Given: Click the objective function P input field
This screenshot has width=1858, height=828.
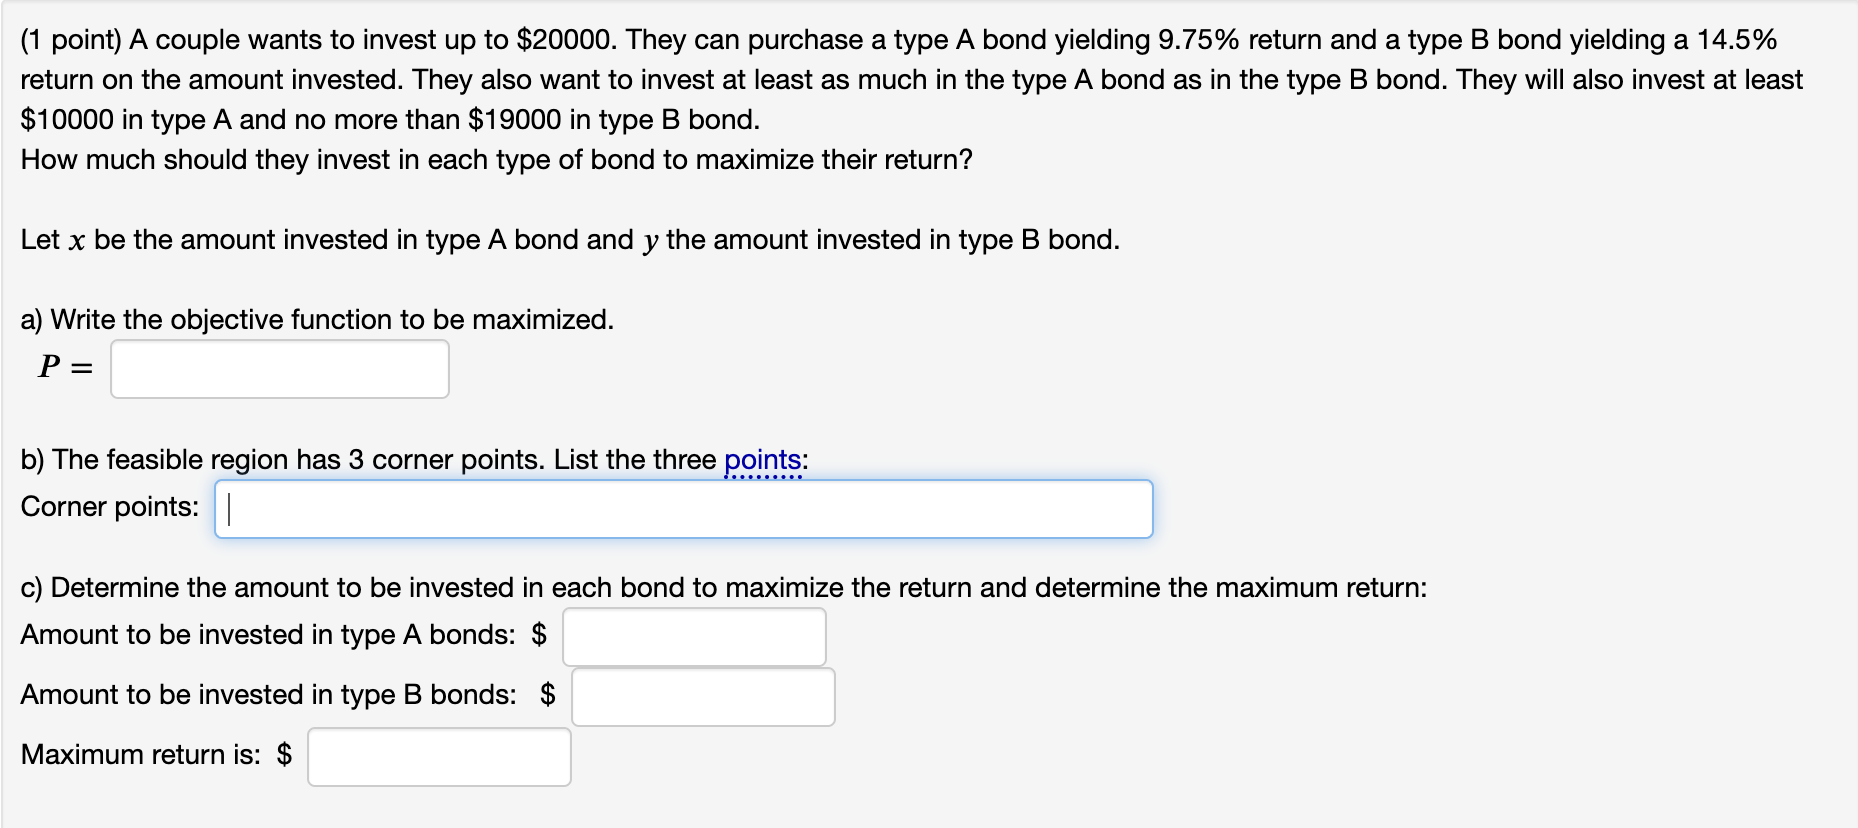Looking at the screenshot, I should coord(278,369).
